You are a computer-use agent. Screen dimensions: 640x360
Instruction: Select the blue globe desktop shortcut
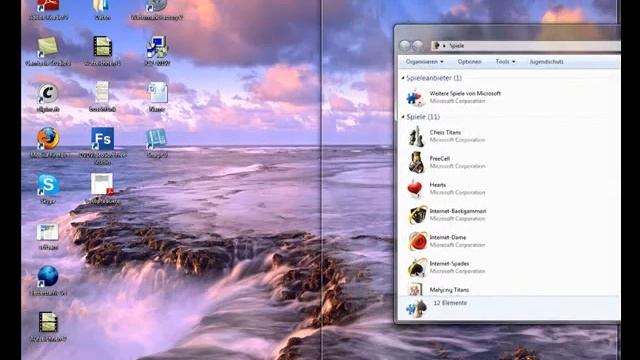(x=48, y=276)
